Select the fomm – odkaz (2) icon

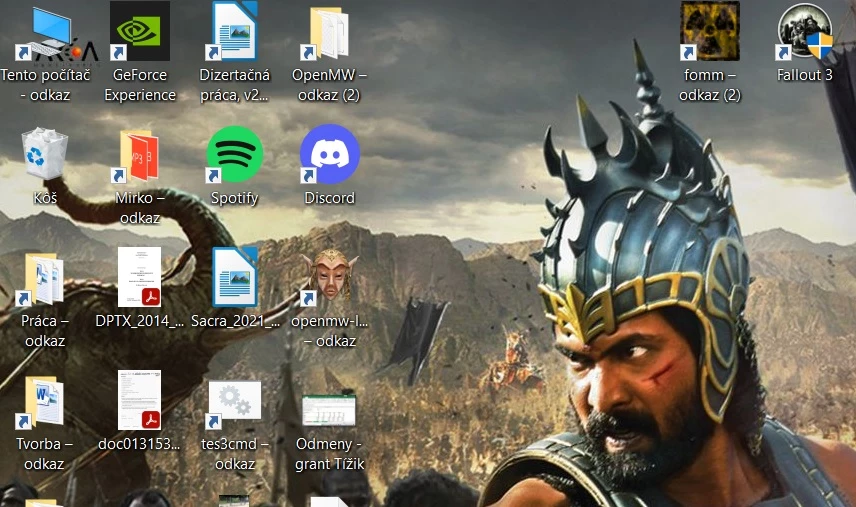(710, 31)
